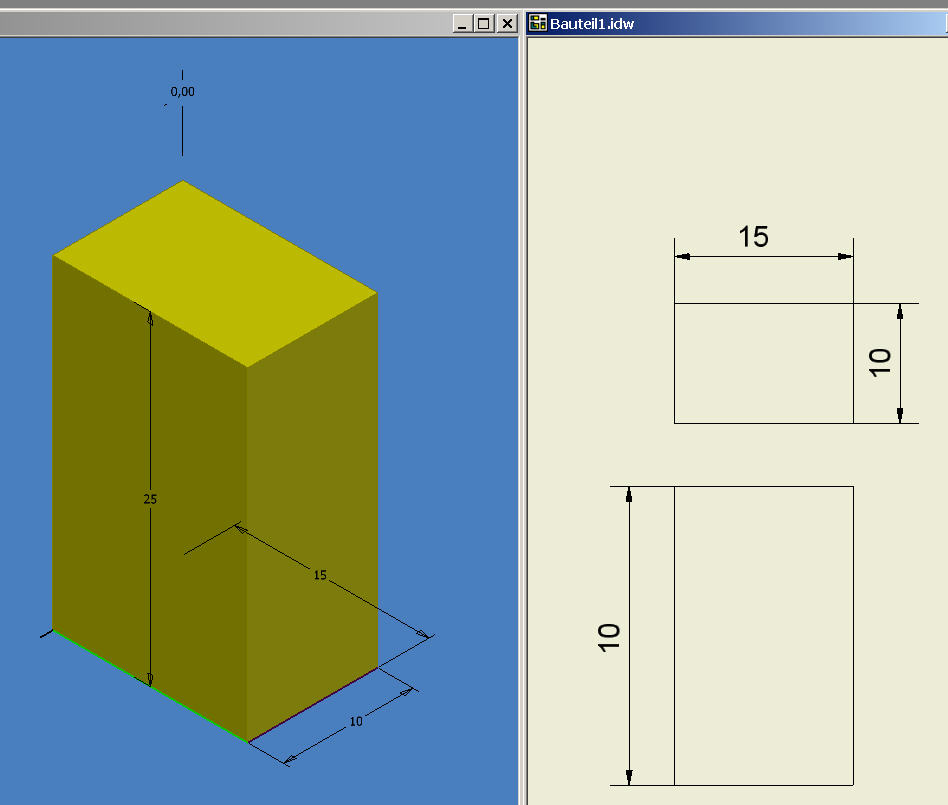This screenshot has height=805, width=948.
Task: Select the 25 height dimension on model
Action: [x=150, y=499]
